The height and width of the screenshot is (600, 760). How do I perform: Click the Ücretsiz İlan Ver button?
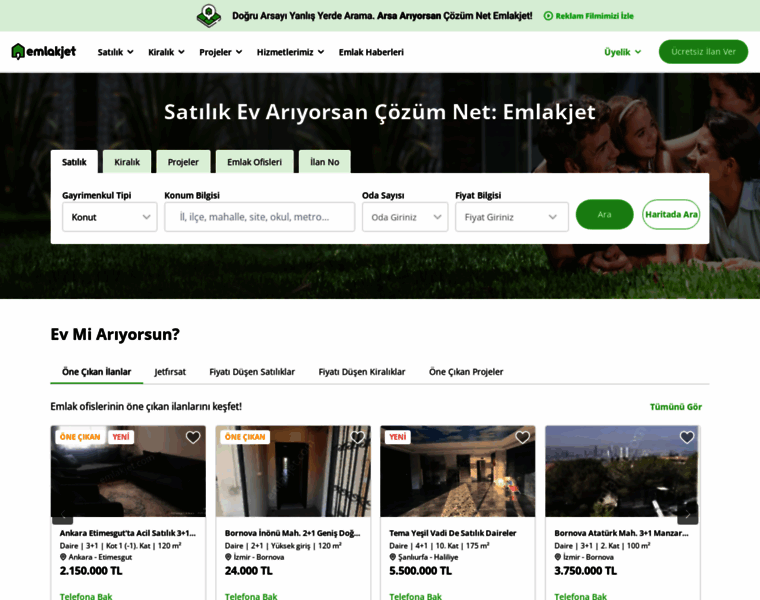[703, 52]
